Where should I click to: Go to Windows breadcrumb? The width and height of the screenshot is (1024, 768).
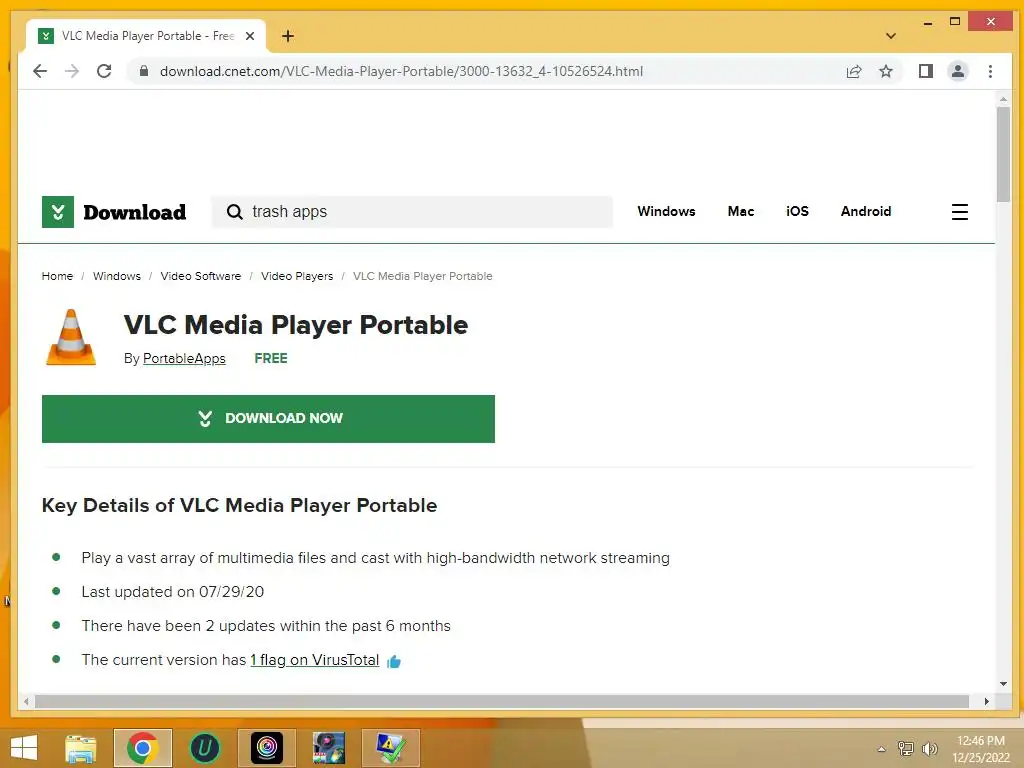117,276
